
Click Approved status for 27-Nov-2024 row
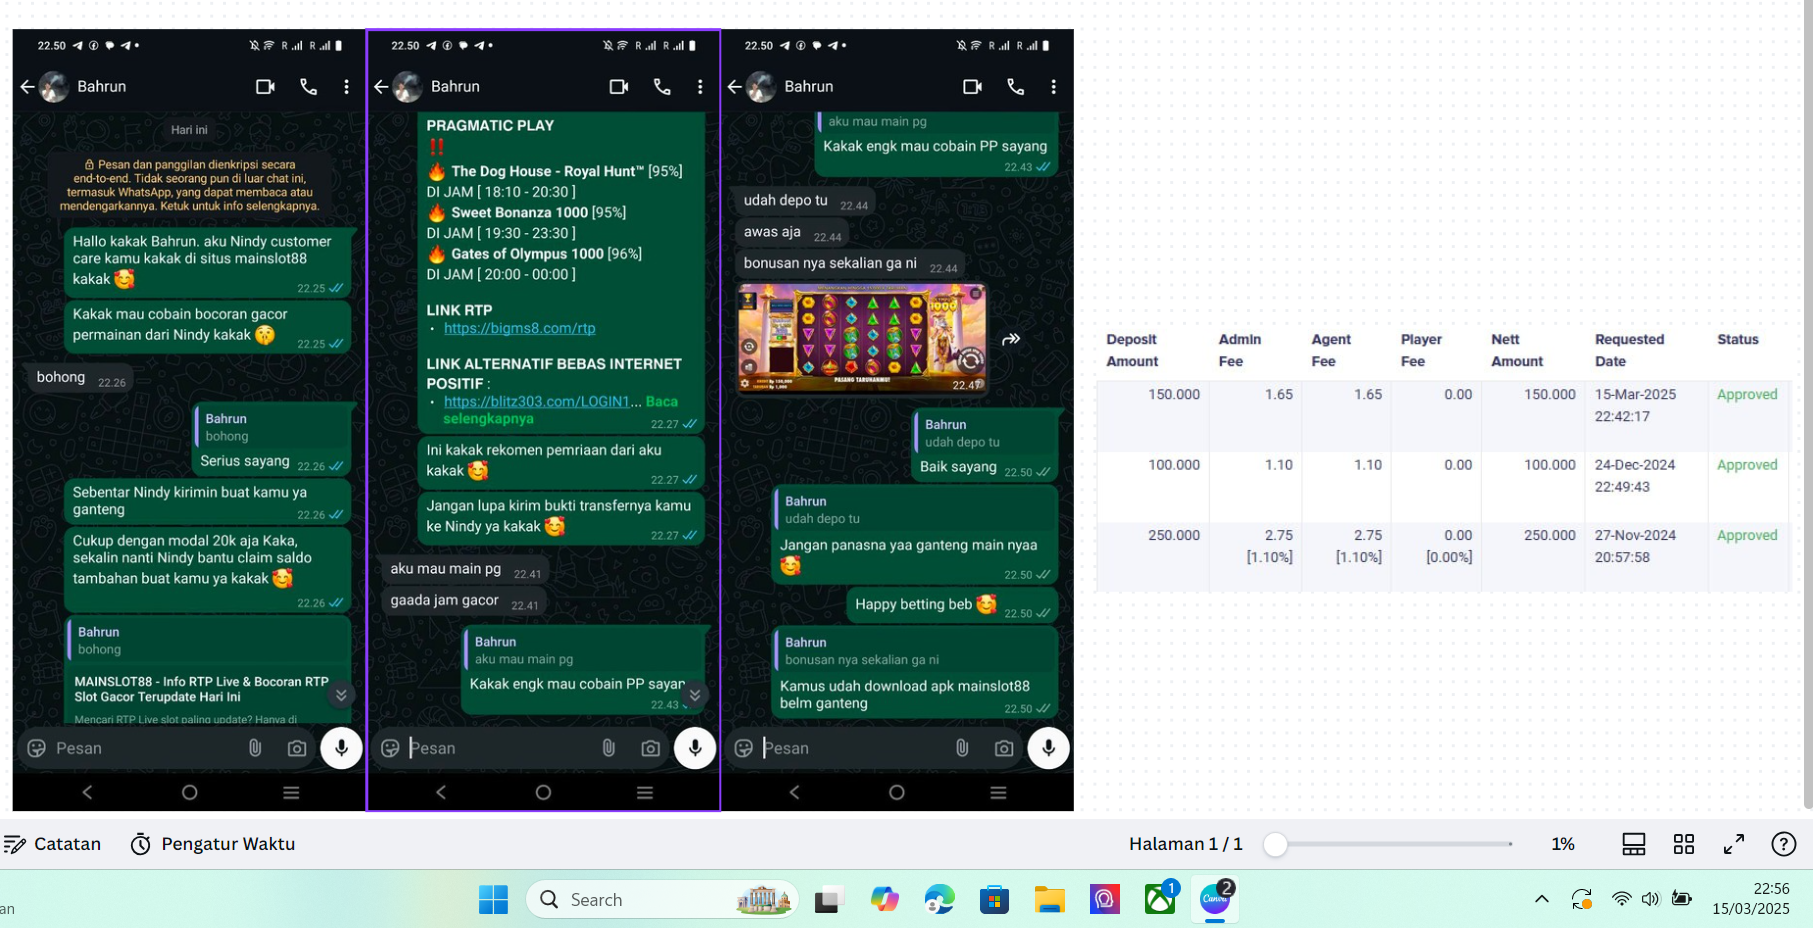point(1747,535)
